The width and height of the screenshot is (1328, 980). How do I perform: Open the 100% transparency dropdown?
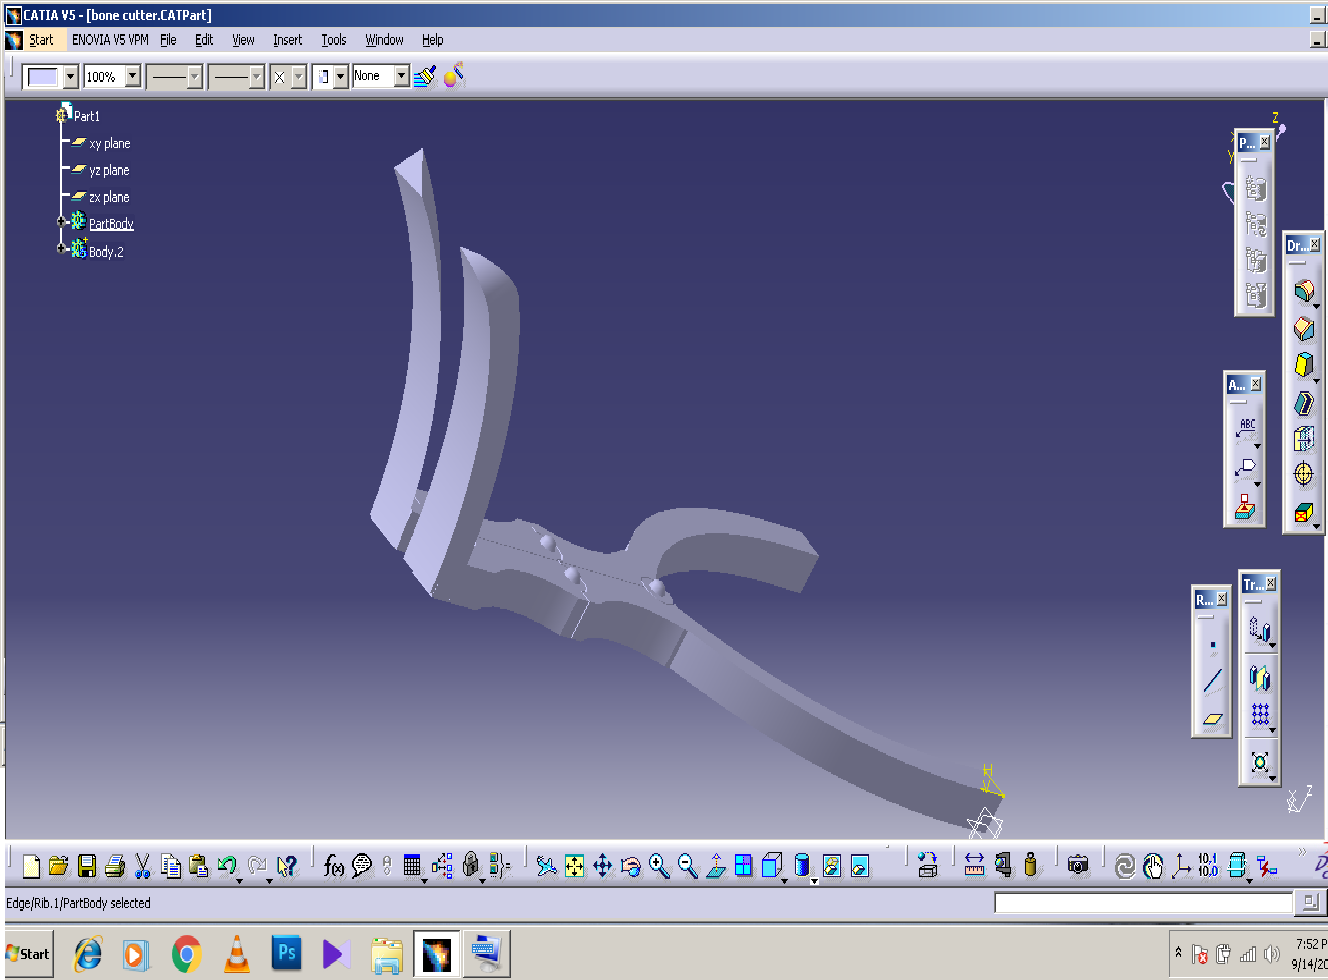(x=132, y=77)
